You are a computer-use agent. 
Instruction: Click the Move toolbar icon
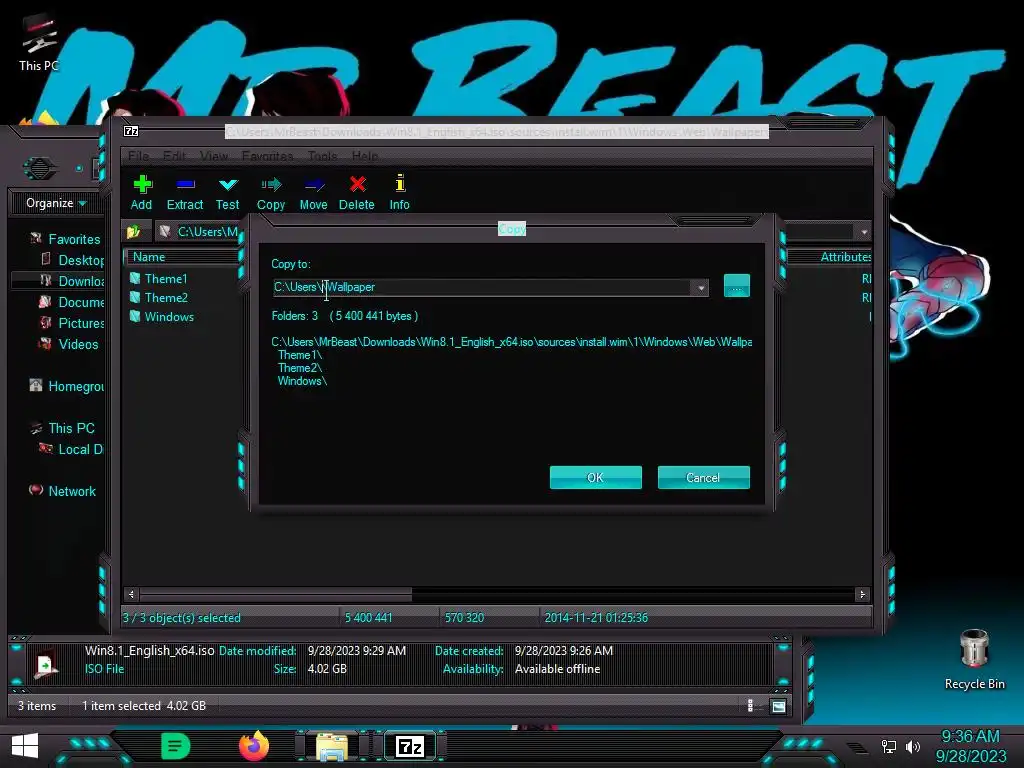[x=313, y=193]
